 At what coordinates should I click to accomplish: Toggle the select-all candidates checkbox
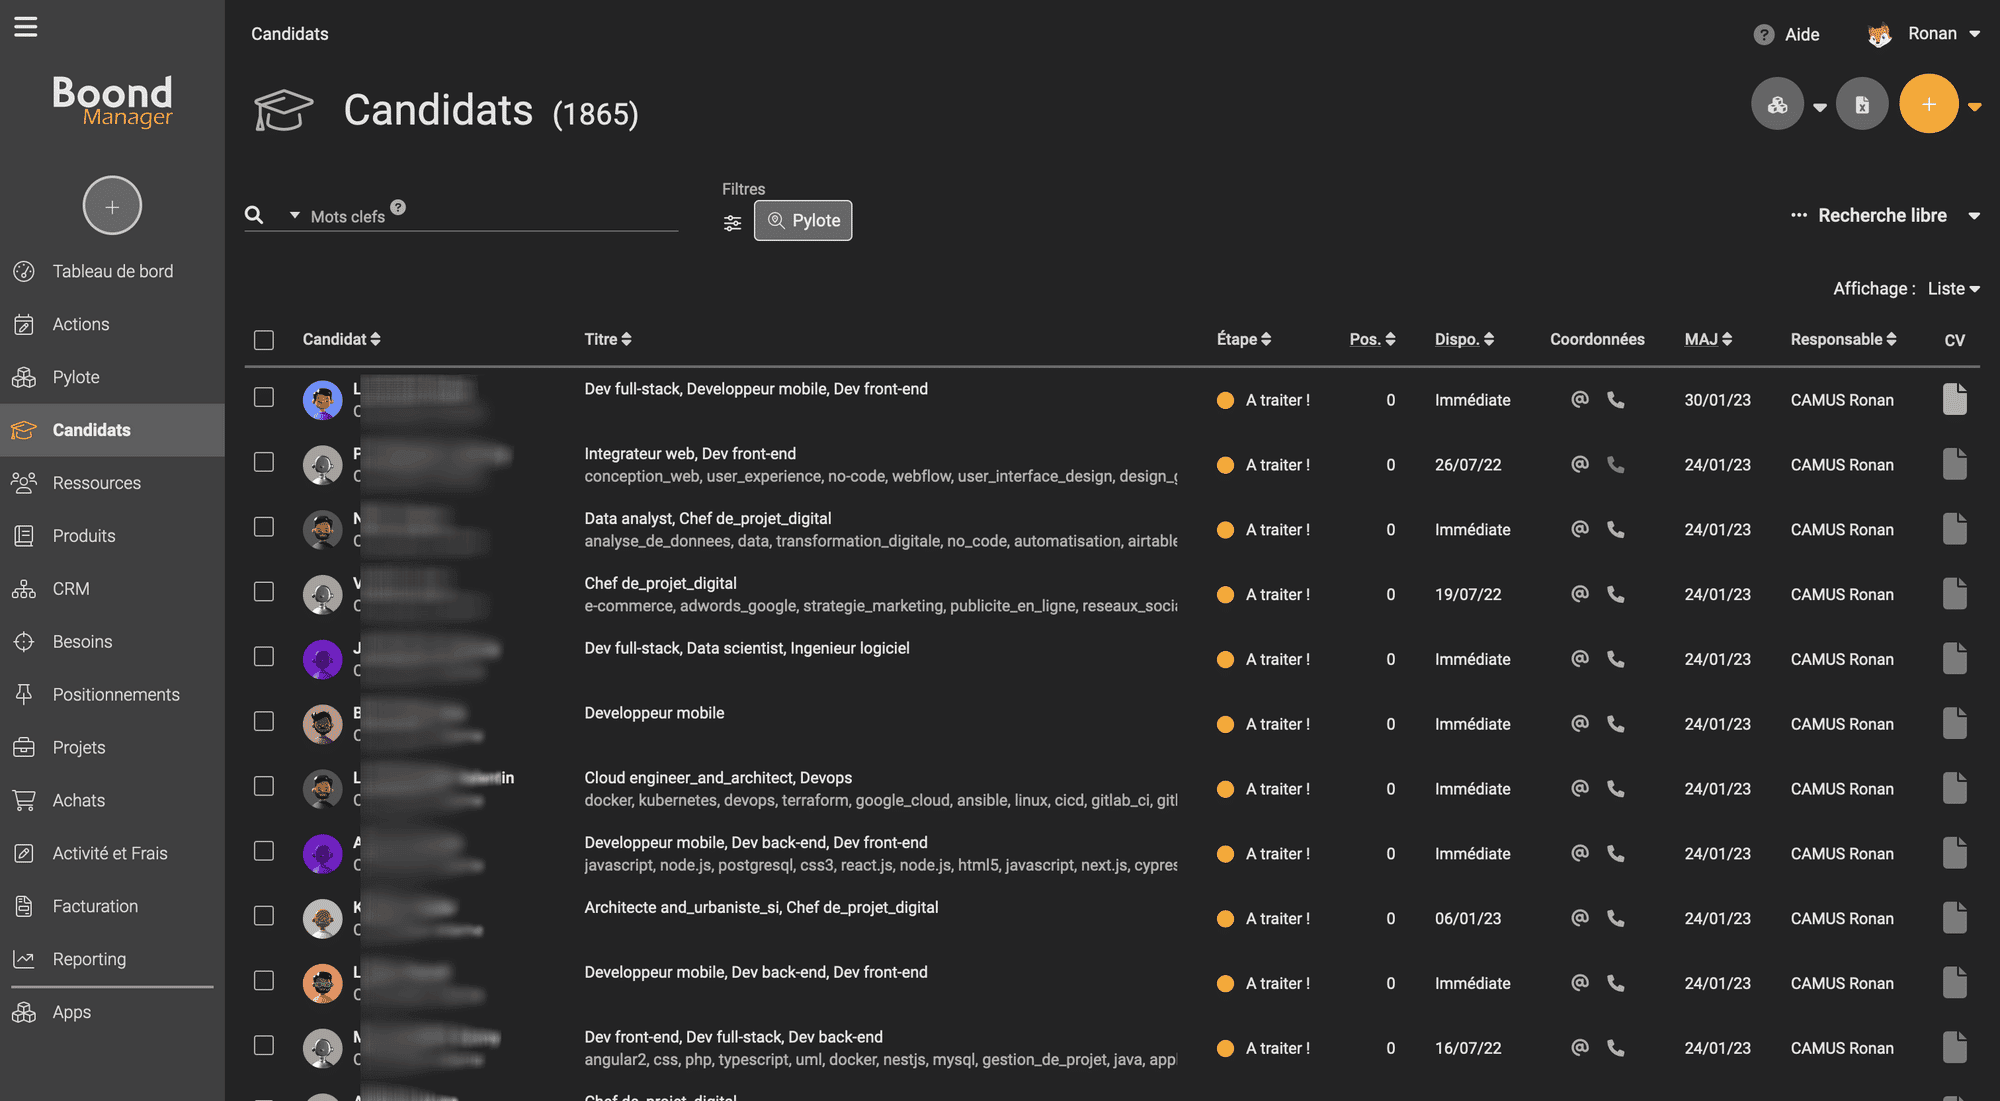point(264,340)
